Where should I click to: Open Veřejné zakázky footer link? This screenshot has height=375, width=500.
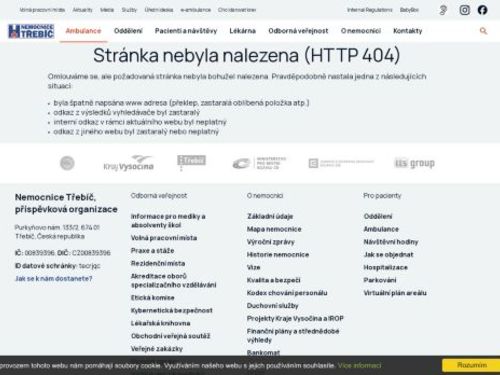click(157, 349)
